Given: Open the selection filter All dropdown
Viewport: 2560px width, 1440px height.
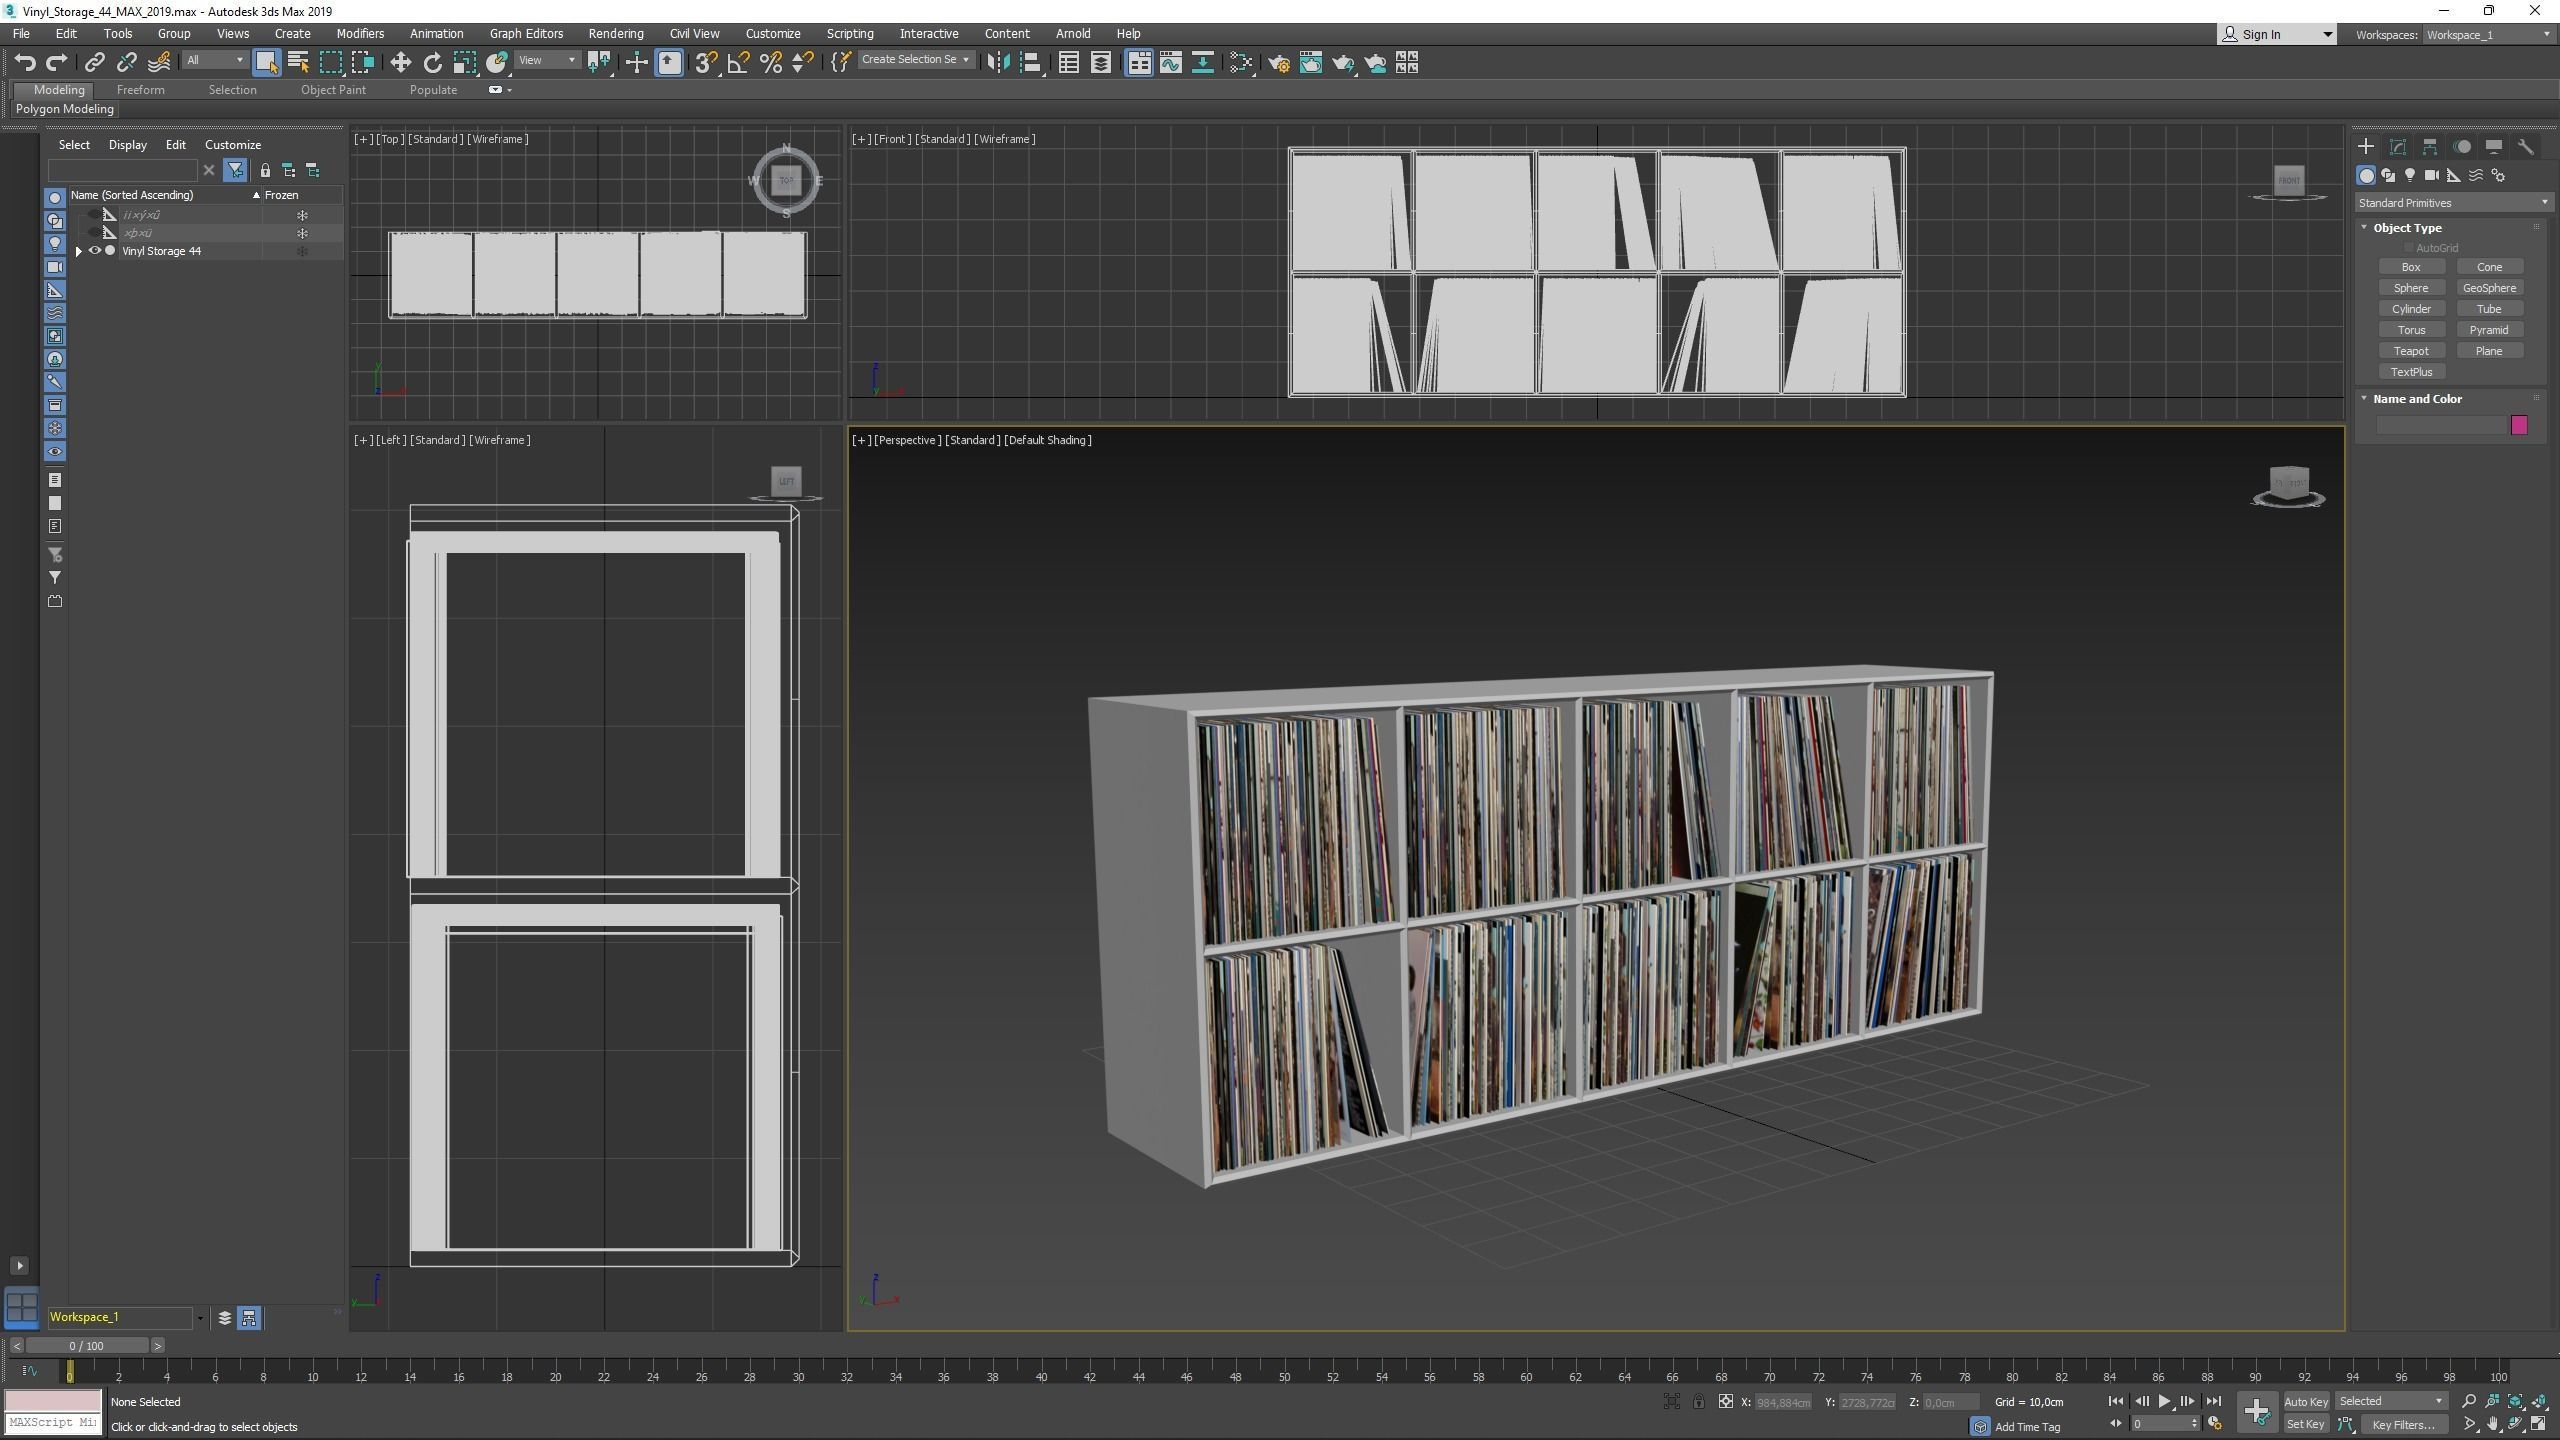Looking at the screenshot, I should [x=215, y=60].
